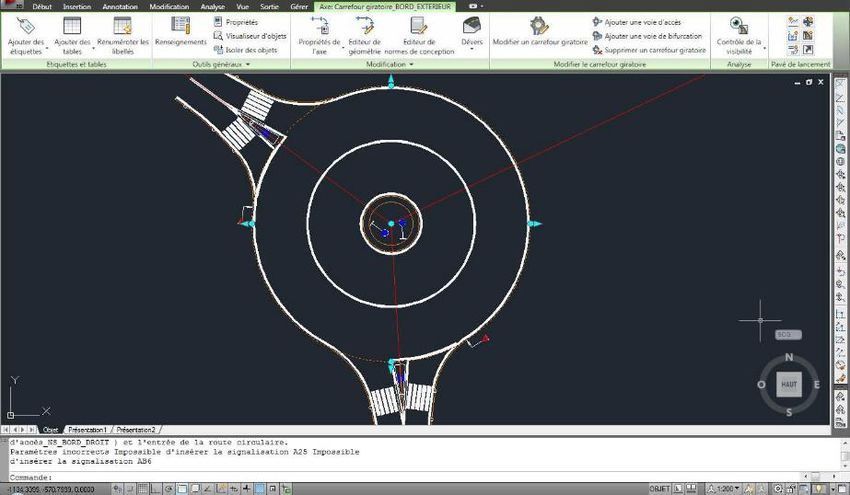Open Éditeur de normes de conception
The height and width of the screenshot is (495, 850).
pyautogui.click(x=418, y=30)
